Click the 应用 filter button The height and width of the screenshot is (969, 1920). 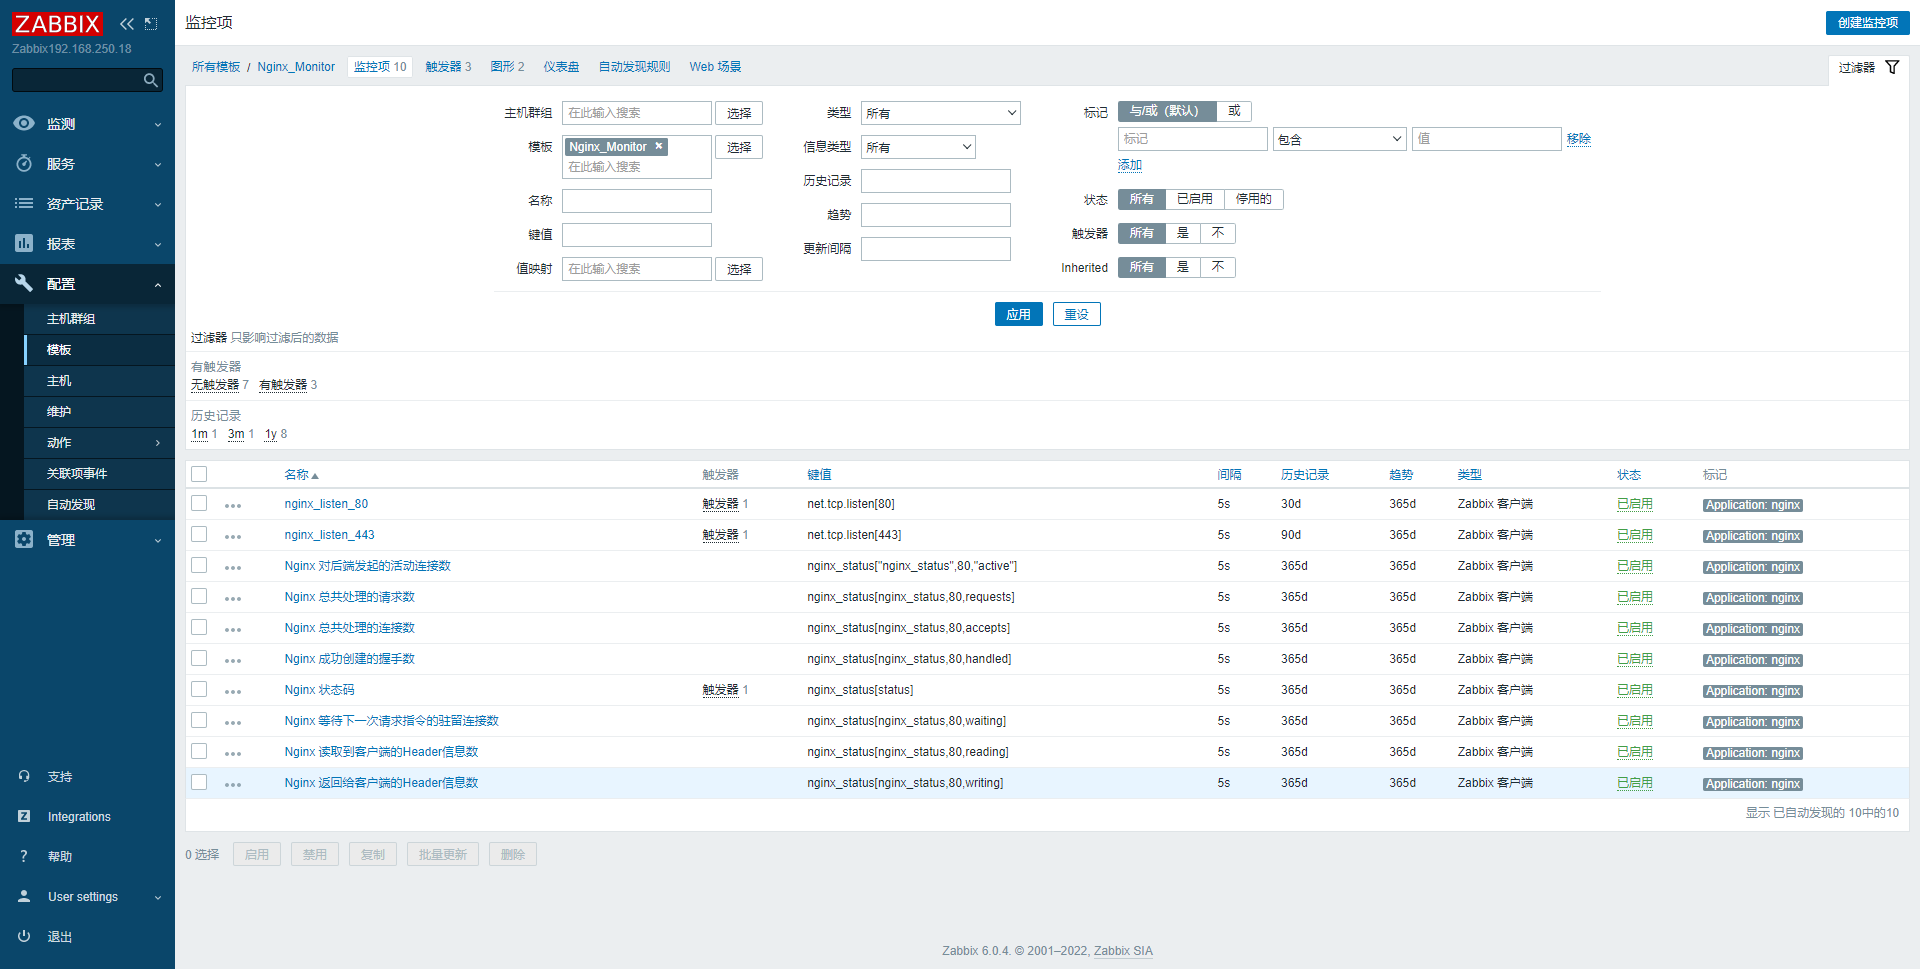coord(1018,314)
